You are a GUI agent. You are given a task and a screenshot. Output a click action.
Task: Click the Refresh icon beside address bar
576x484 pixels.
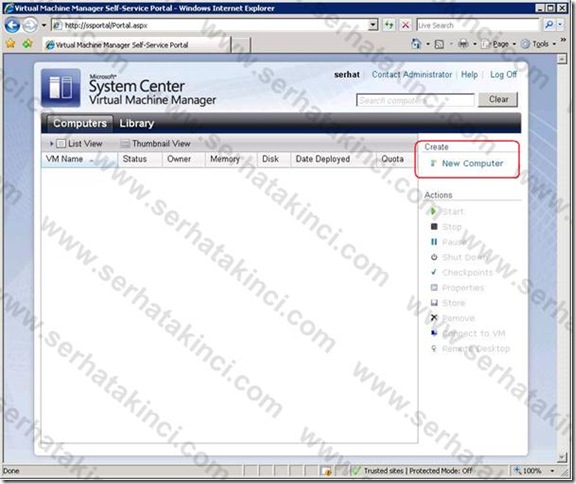(x=389, y=25)
